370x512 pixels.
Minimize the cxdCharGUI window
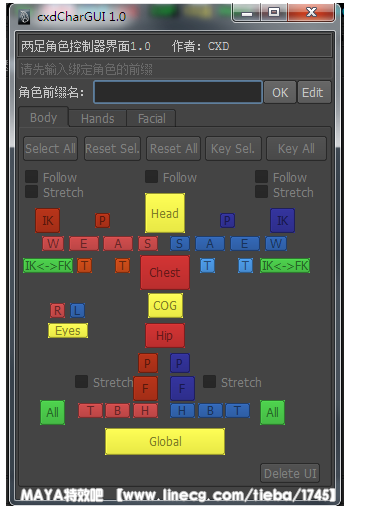[247, 13]
